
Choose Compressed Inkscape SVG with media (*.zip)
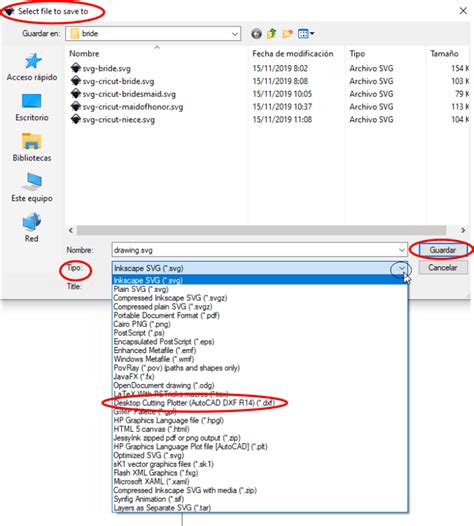click(260, 490)
